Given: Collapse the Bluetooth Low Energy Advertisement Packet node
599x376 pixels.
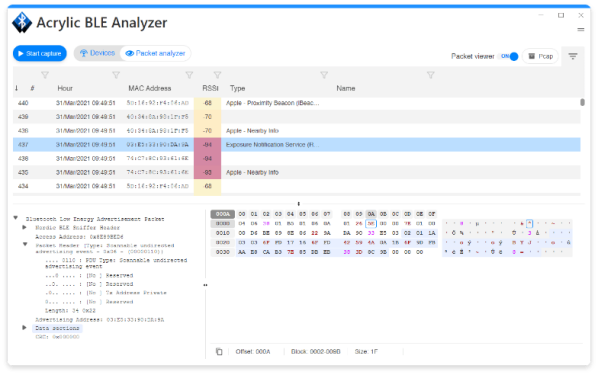Looking at the screenshot, I should [16, 218].
